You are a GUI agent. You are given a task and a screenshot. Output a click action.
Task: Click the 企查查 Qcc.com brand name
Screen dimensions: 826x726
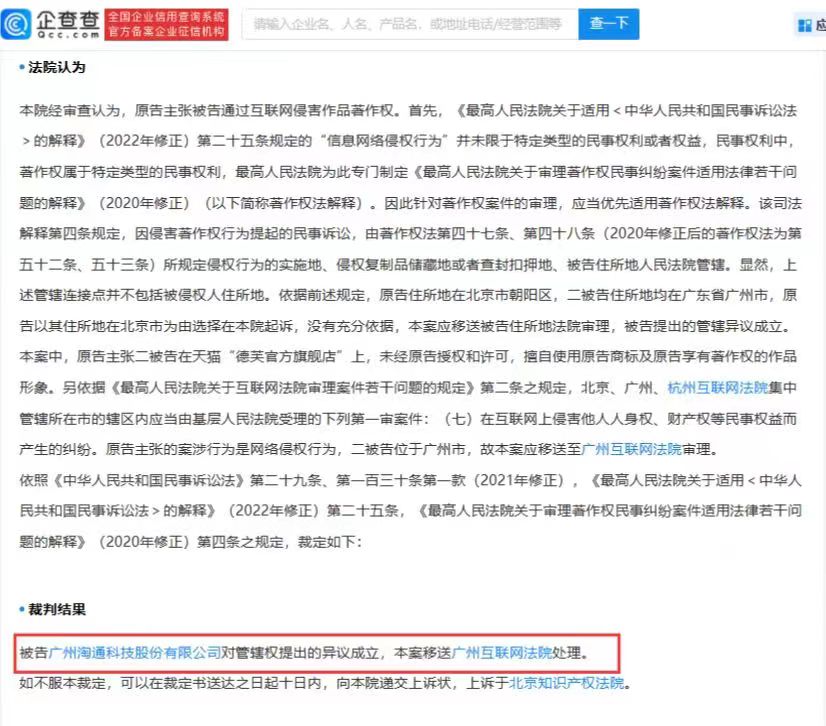point(68,24)
